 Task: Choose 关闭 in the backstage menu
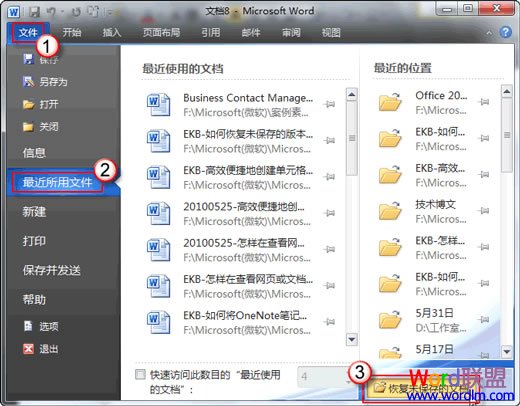[x=40, y=127]
